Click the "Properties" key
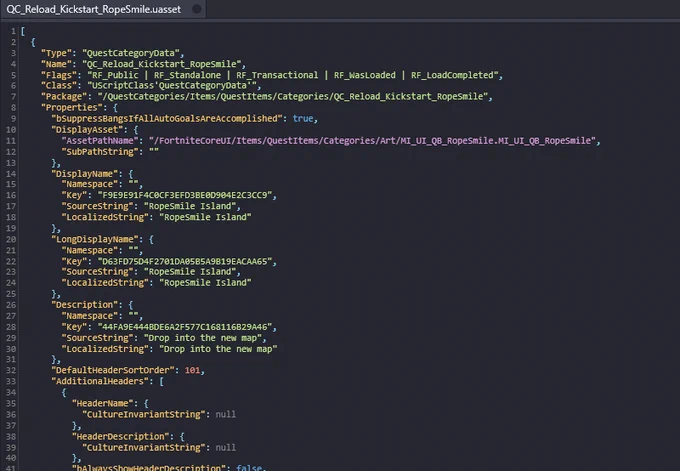Image resolution: width=680 pixels, height=471 pixels. tap(72, 108)
